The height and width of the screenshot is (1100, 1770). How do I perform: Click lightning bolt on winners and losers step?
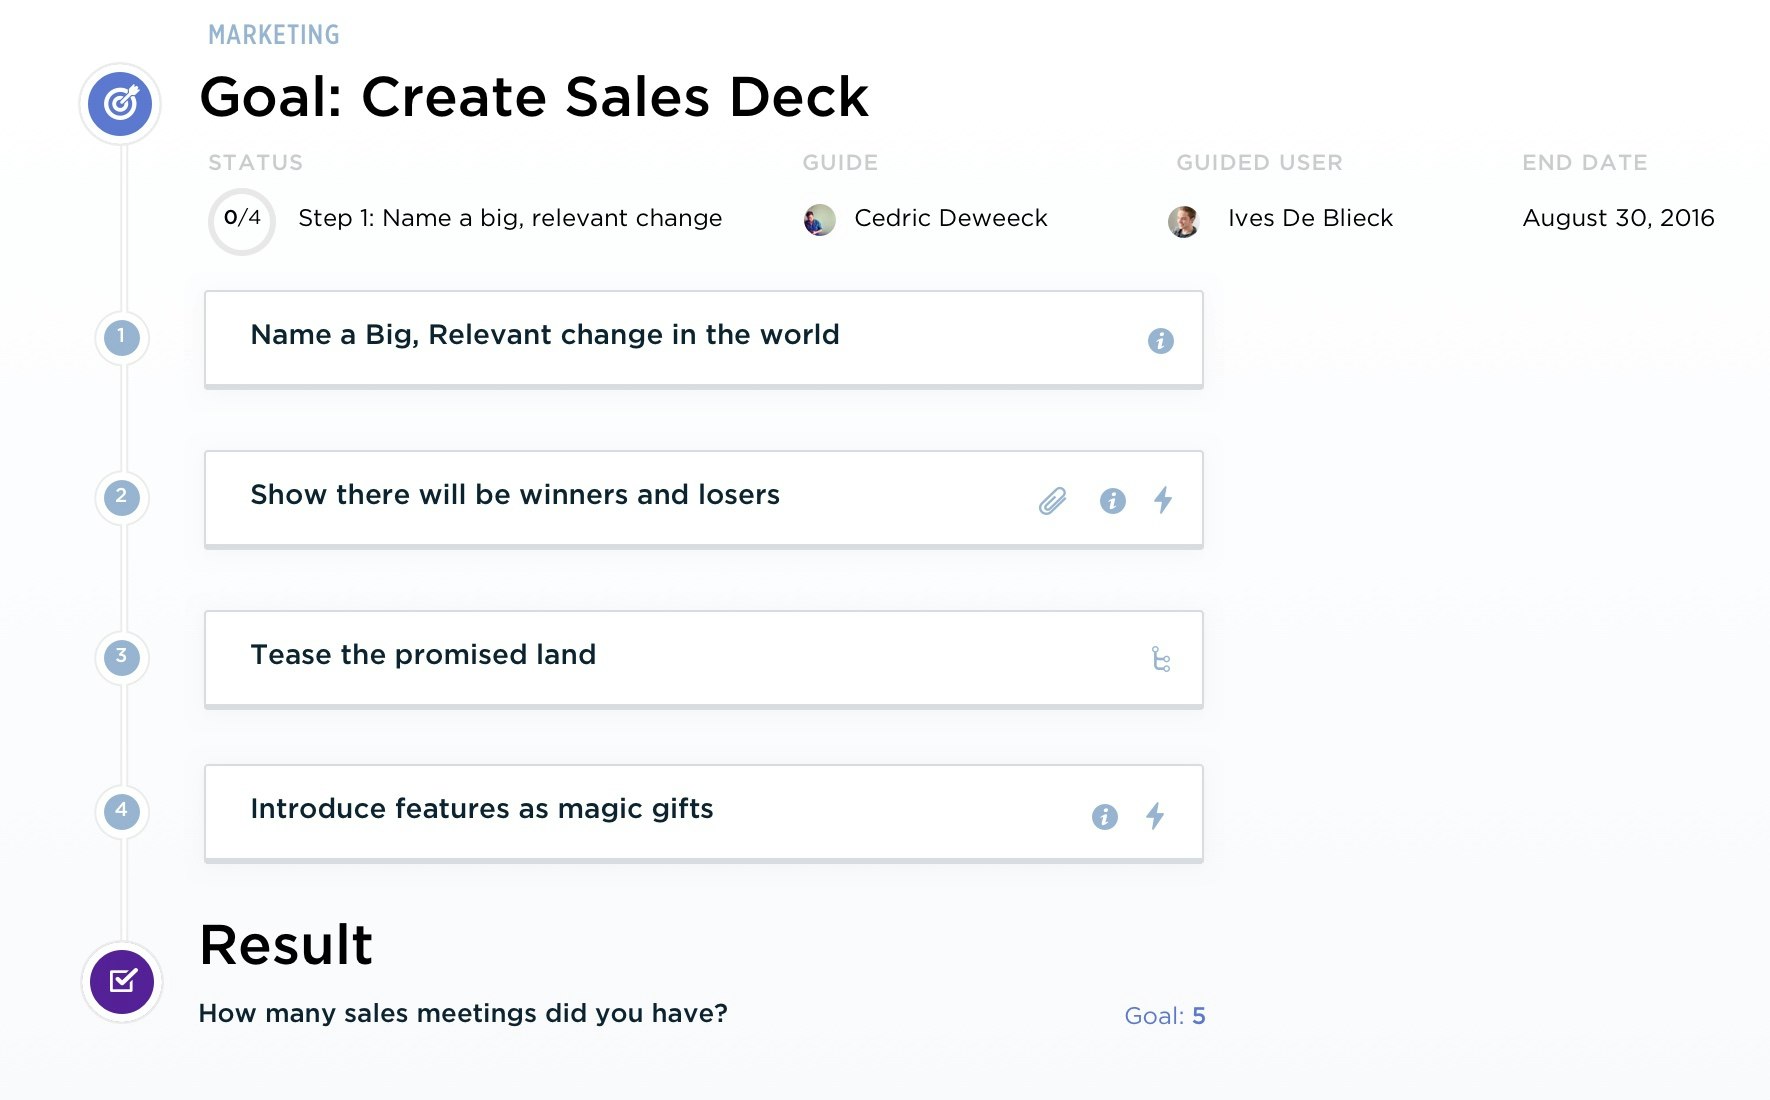(1163, 500)
